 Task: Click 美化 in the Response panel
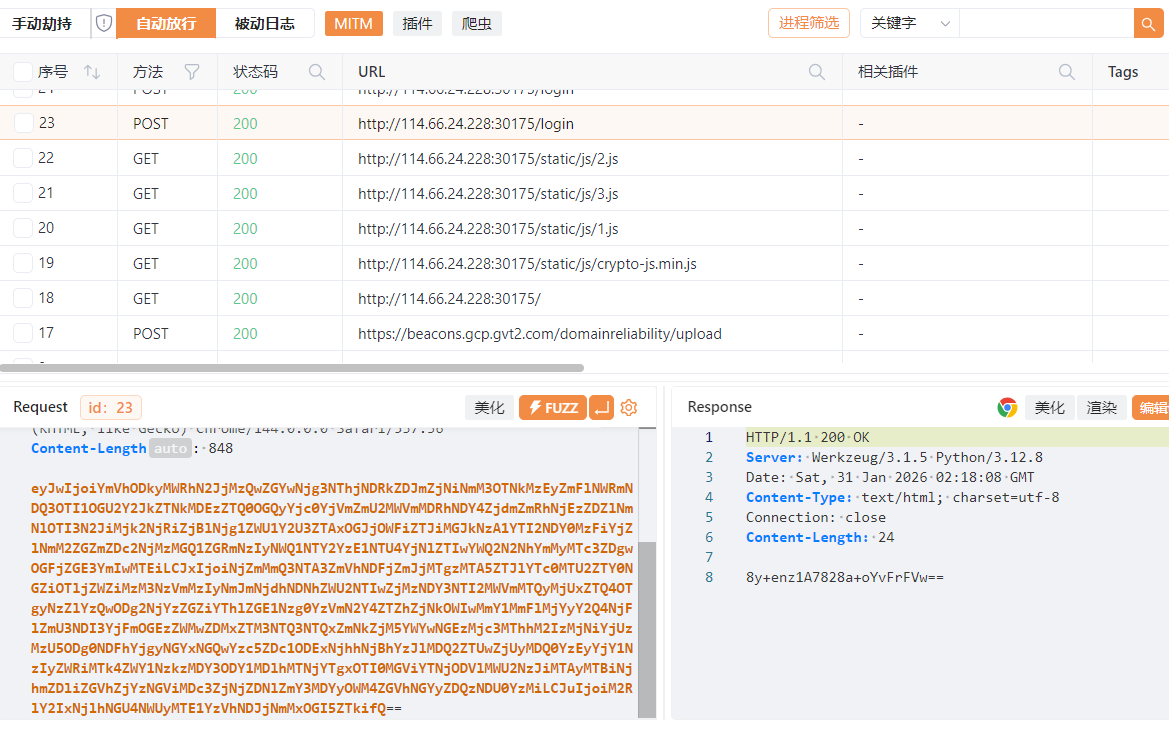pyautogui.click(x=1050, y=408)
